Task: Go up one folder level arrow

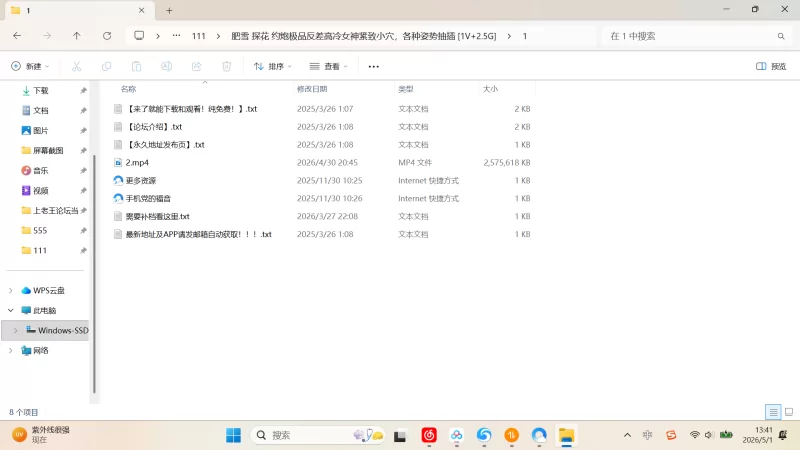Action: (x=77, y=36)
